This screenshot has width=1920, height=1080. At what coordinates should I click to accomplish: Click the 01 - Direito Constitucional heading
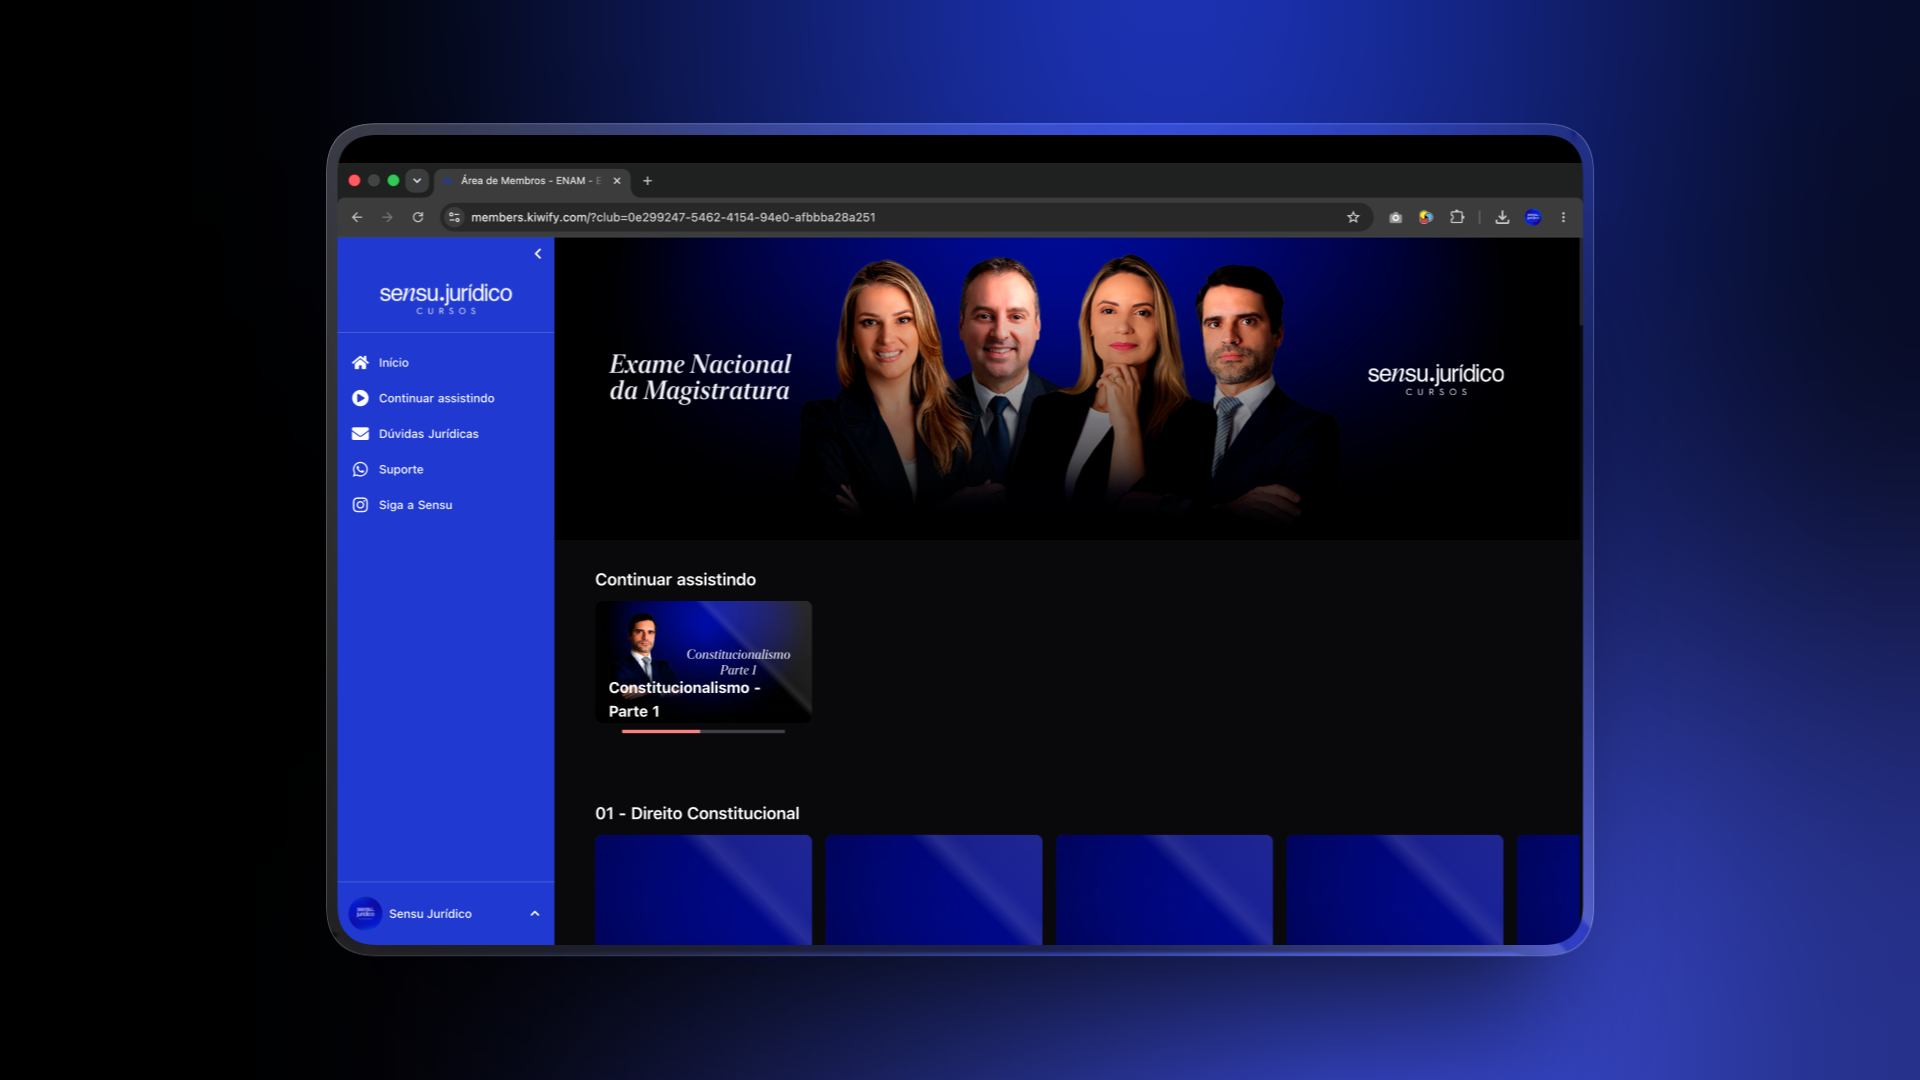(697, 814)
